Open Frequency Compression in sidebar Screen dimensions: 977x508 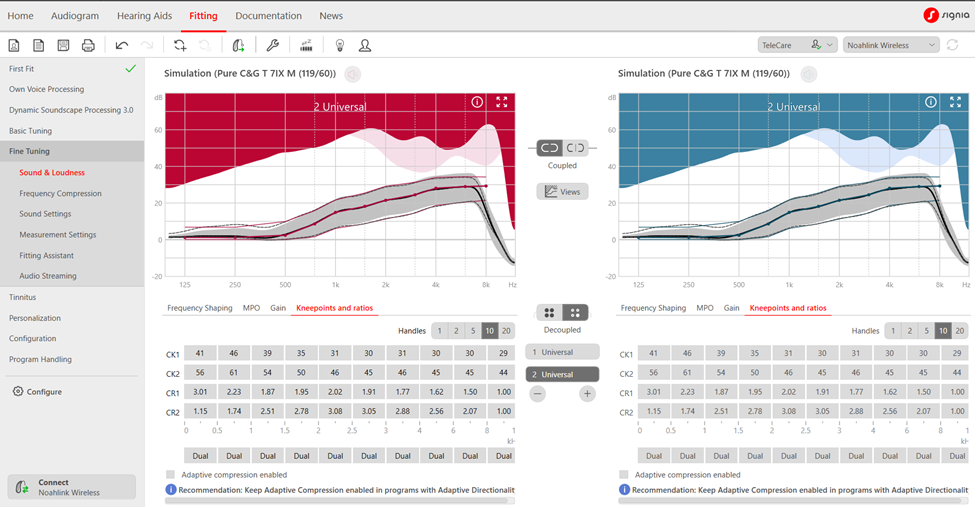60,193
